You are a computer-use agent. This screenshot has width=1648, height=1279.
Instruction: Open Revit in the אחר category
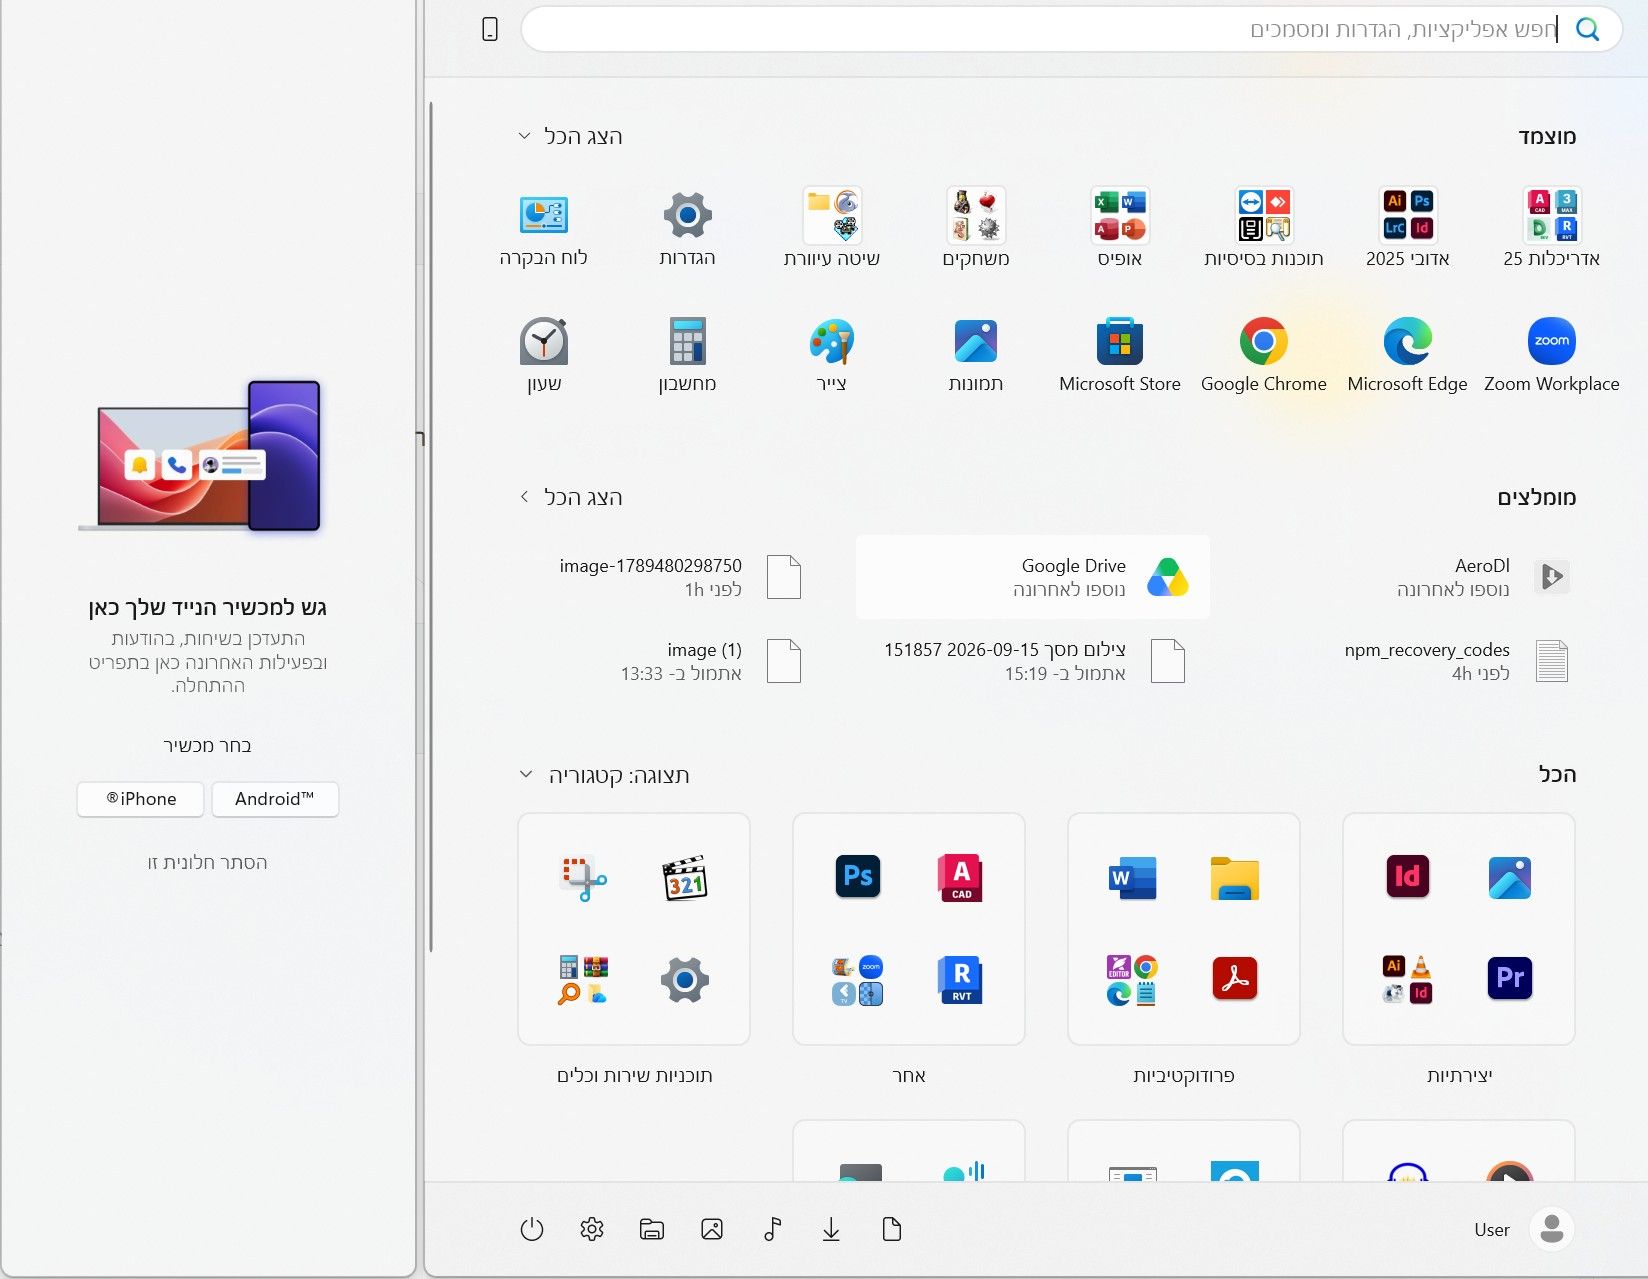tap(960, 979)
